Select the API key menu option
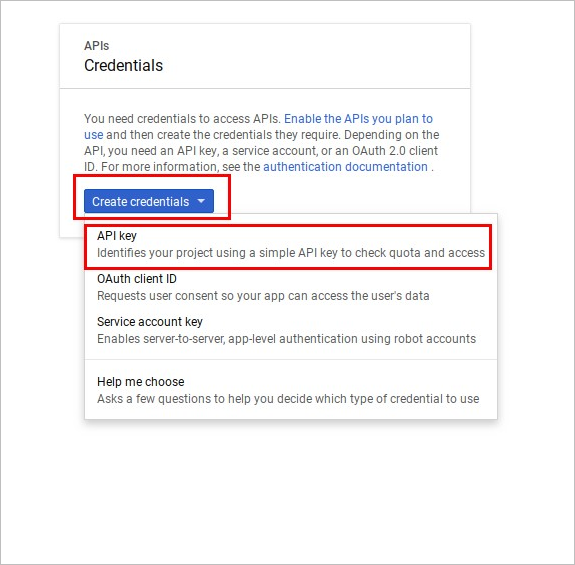The height and width of the screenshot is (565, 575). [291, 244]
